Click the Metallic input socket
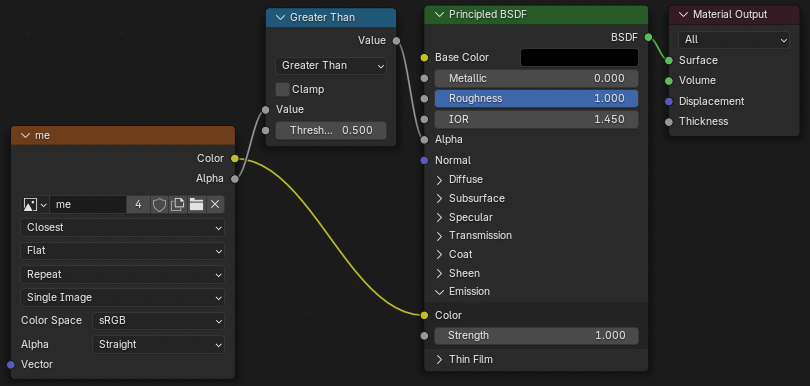The image size is (810, 386). coord(425,79)
